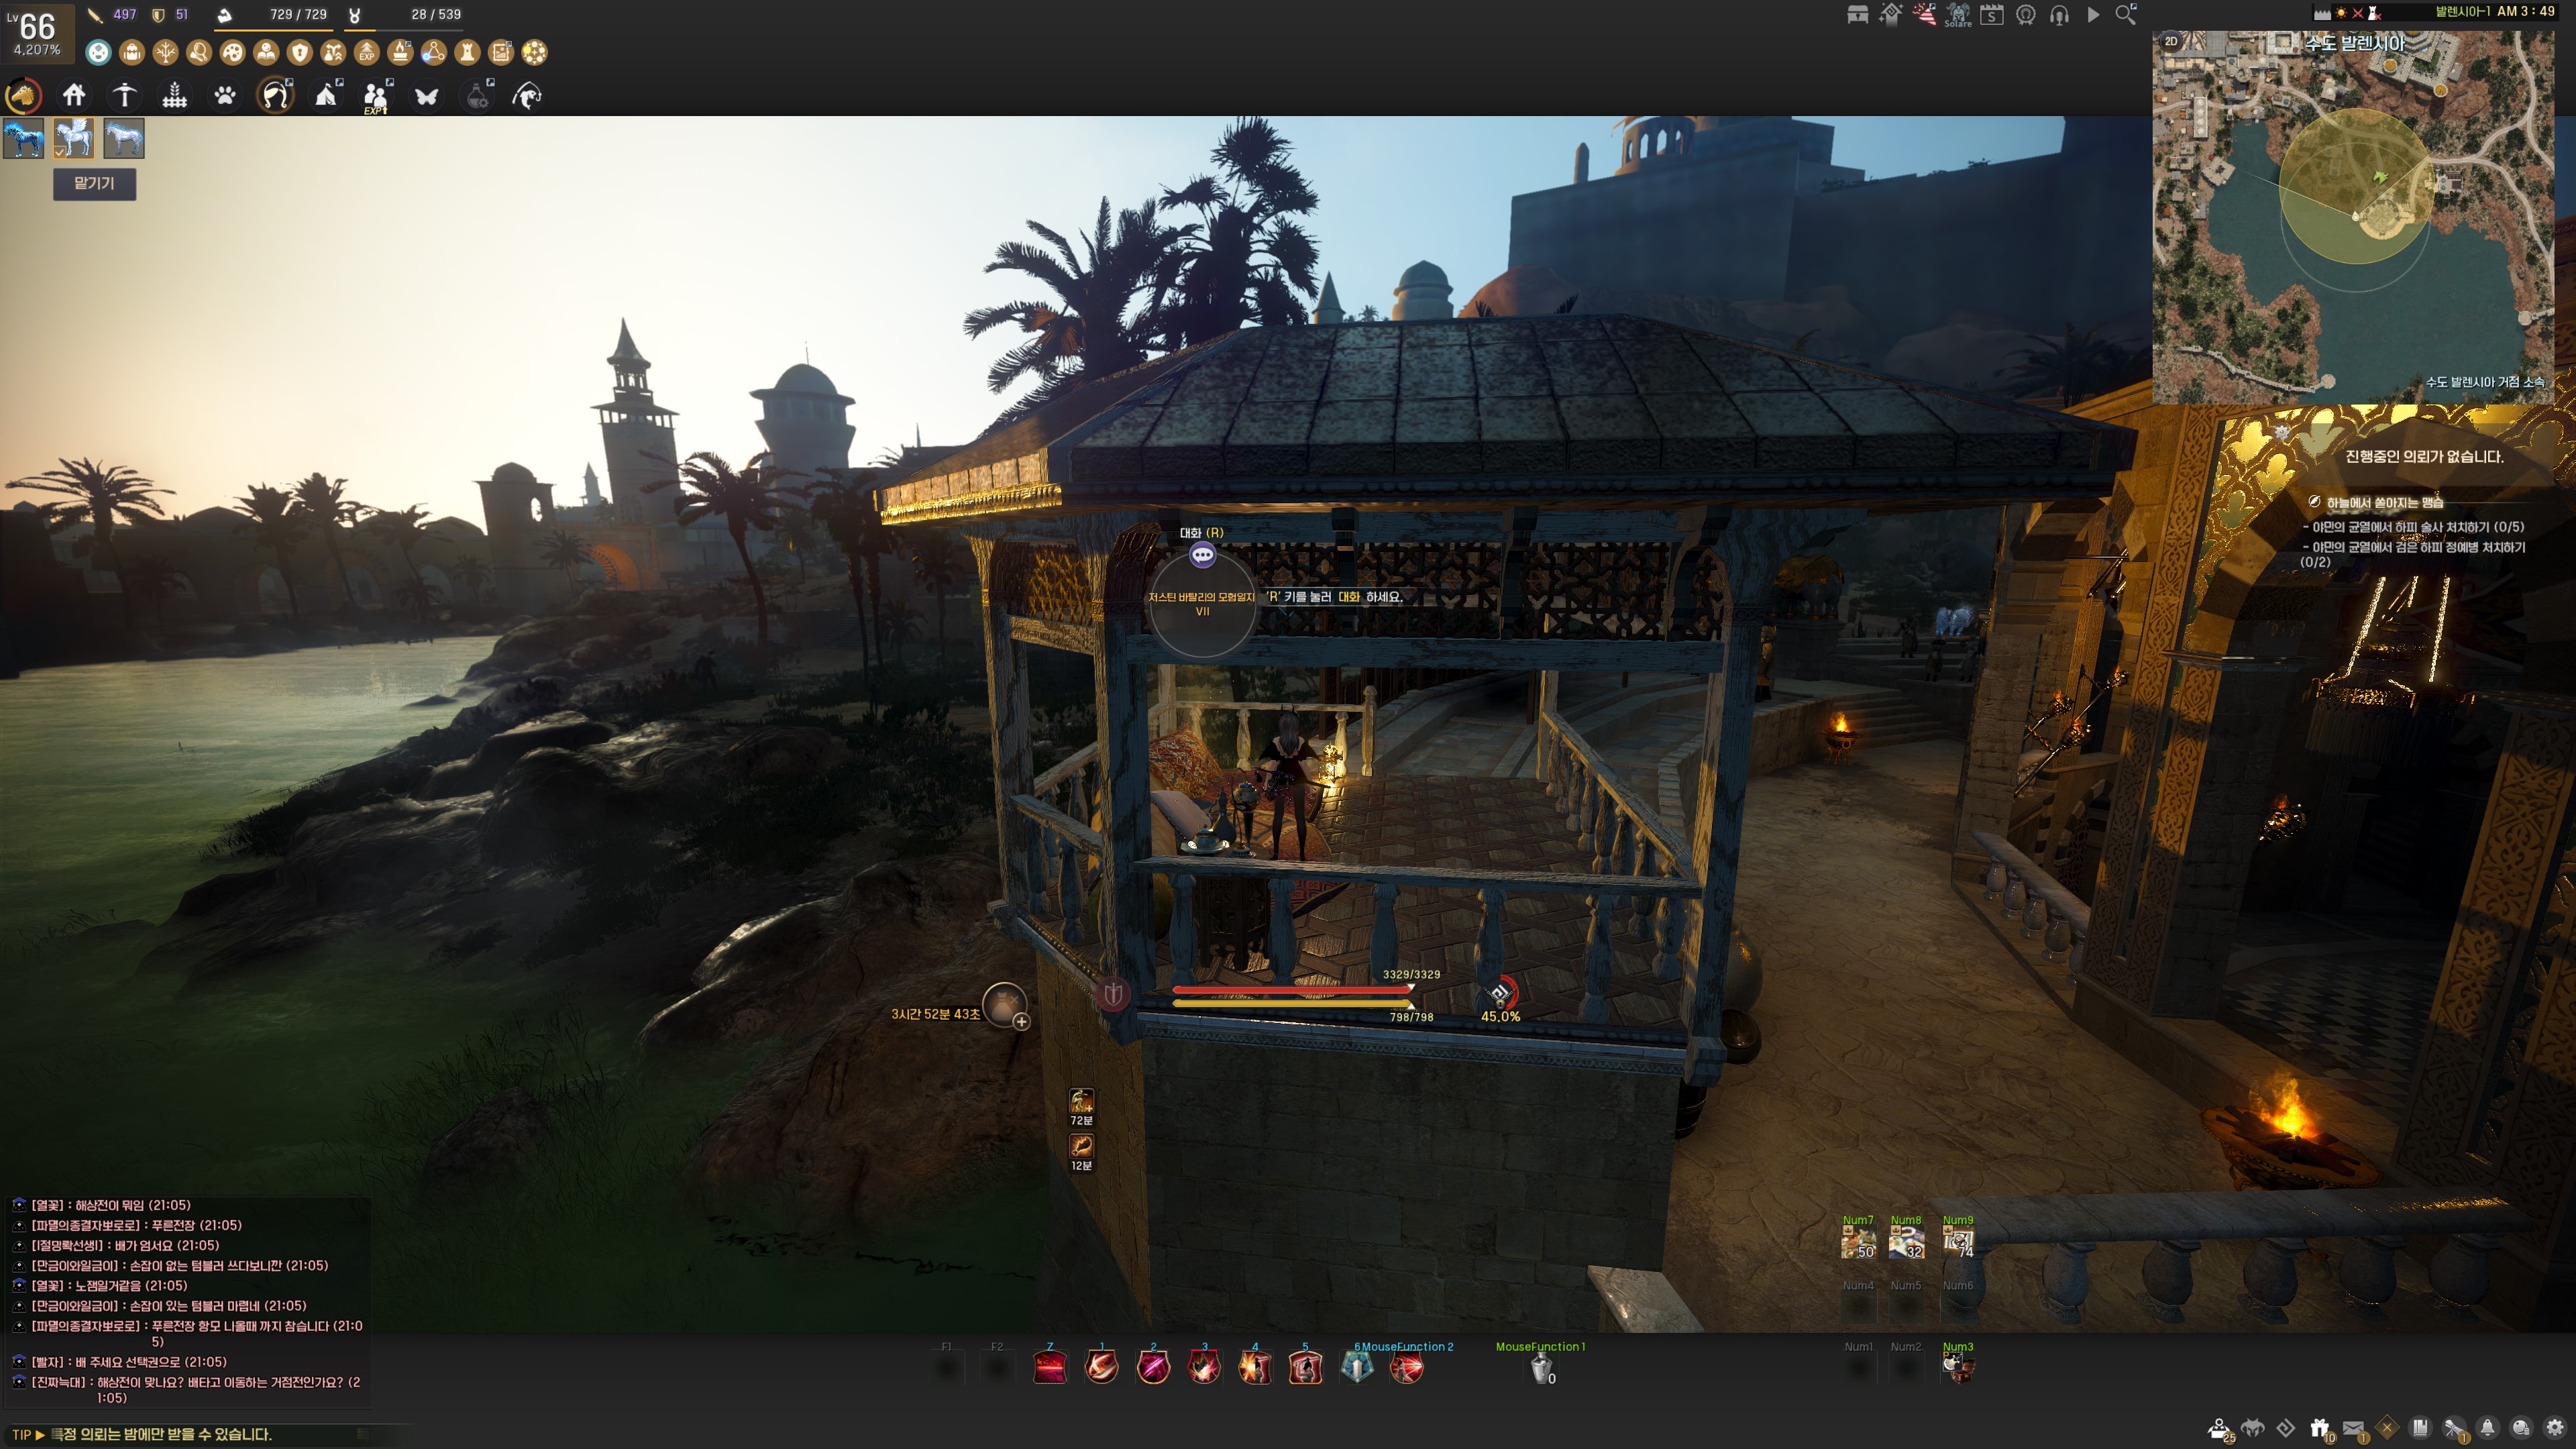The width and height of the screenshot is (2576, 1449).
Task: Open the magnifier search icon in top bar
Action: [x=2126, y=15]
